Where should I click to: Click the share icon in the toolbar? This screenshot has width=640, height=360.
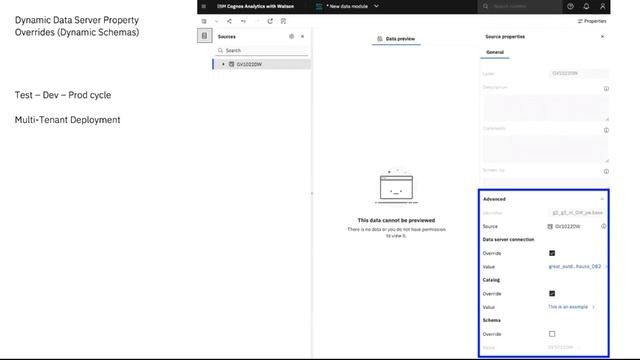(x=229, y=21)
